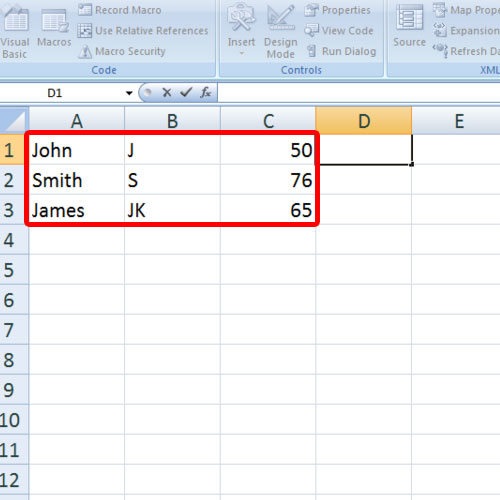This screenshot has width=500, height=500.
Task: Open the Insert Function dialog
Action: [x=206, y=92]
